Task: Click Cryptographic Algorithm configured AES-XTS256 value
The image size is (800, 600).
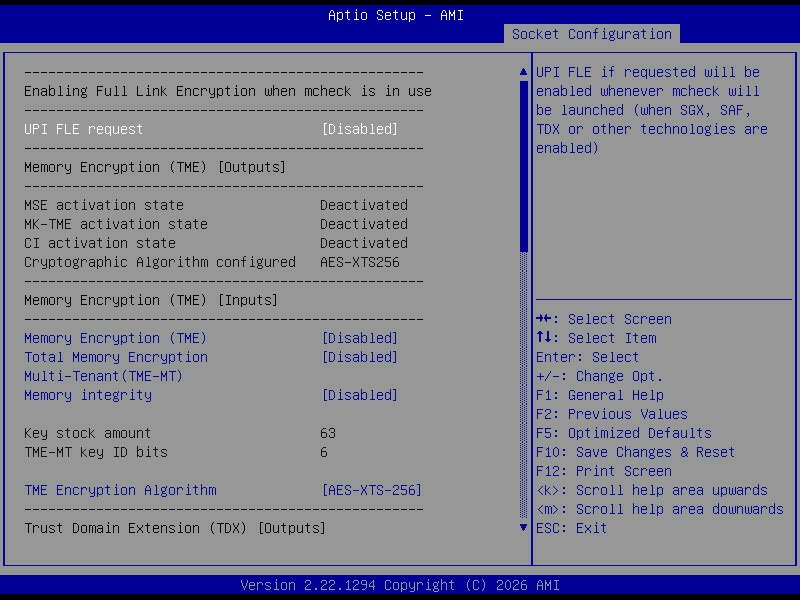Action: pyautogui.click(x=360, y=262)
